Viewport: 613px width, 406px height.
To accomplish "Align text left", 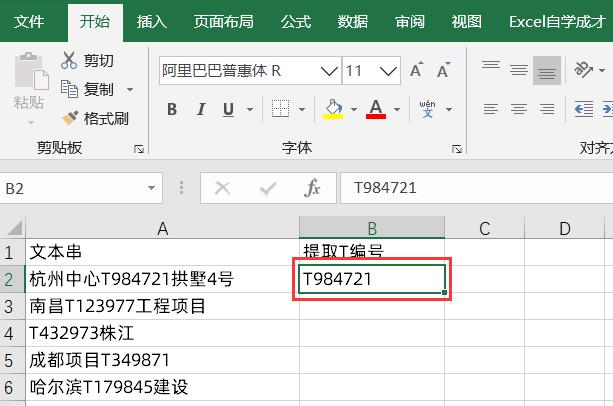I will [x=491, y=109].
